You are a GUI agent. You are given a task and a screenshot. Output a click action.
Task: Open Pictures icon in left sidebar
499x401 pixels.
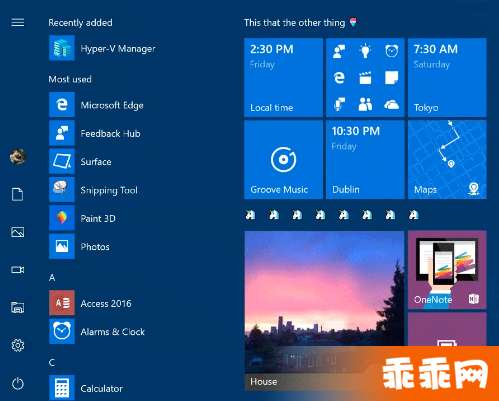[18, 232]
